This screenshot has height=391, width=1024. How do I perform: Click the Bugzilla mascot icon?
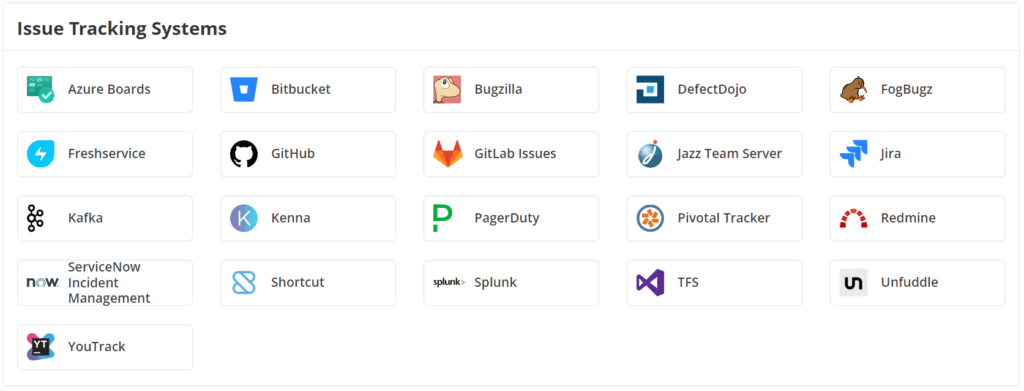point(447,89)
